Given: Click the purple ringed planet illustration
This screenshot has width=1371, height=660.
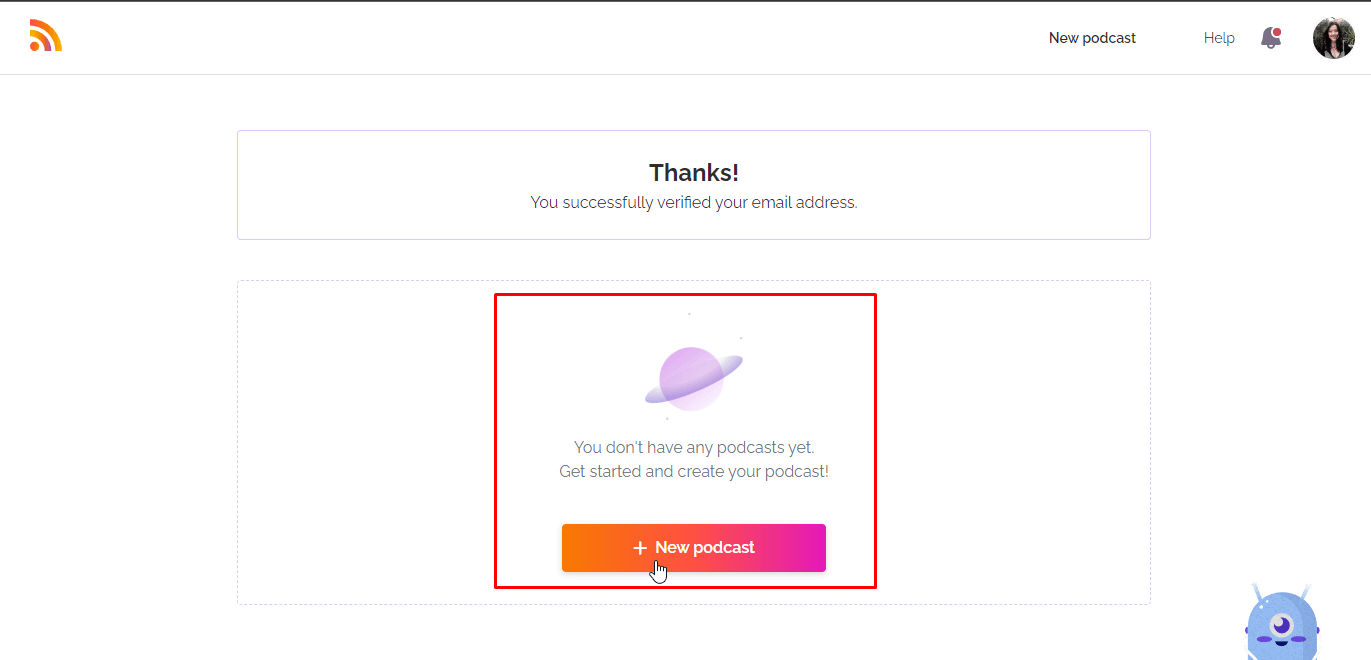Looking at the screenshot, I should (693, 379).
